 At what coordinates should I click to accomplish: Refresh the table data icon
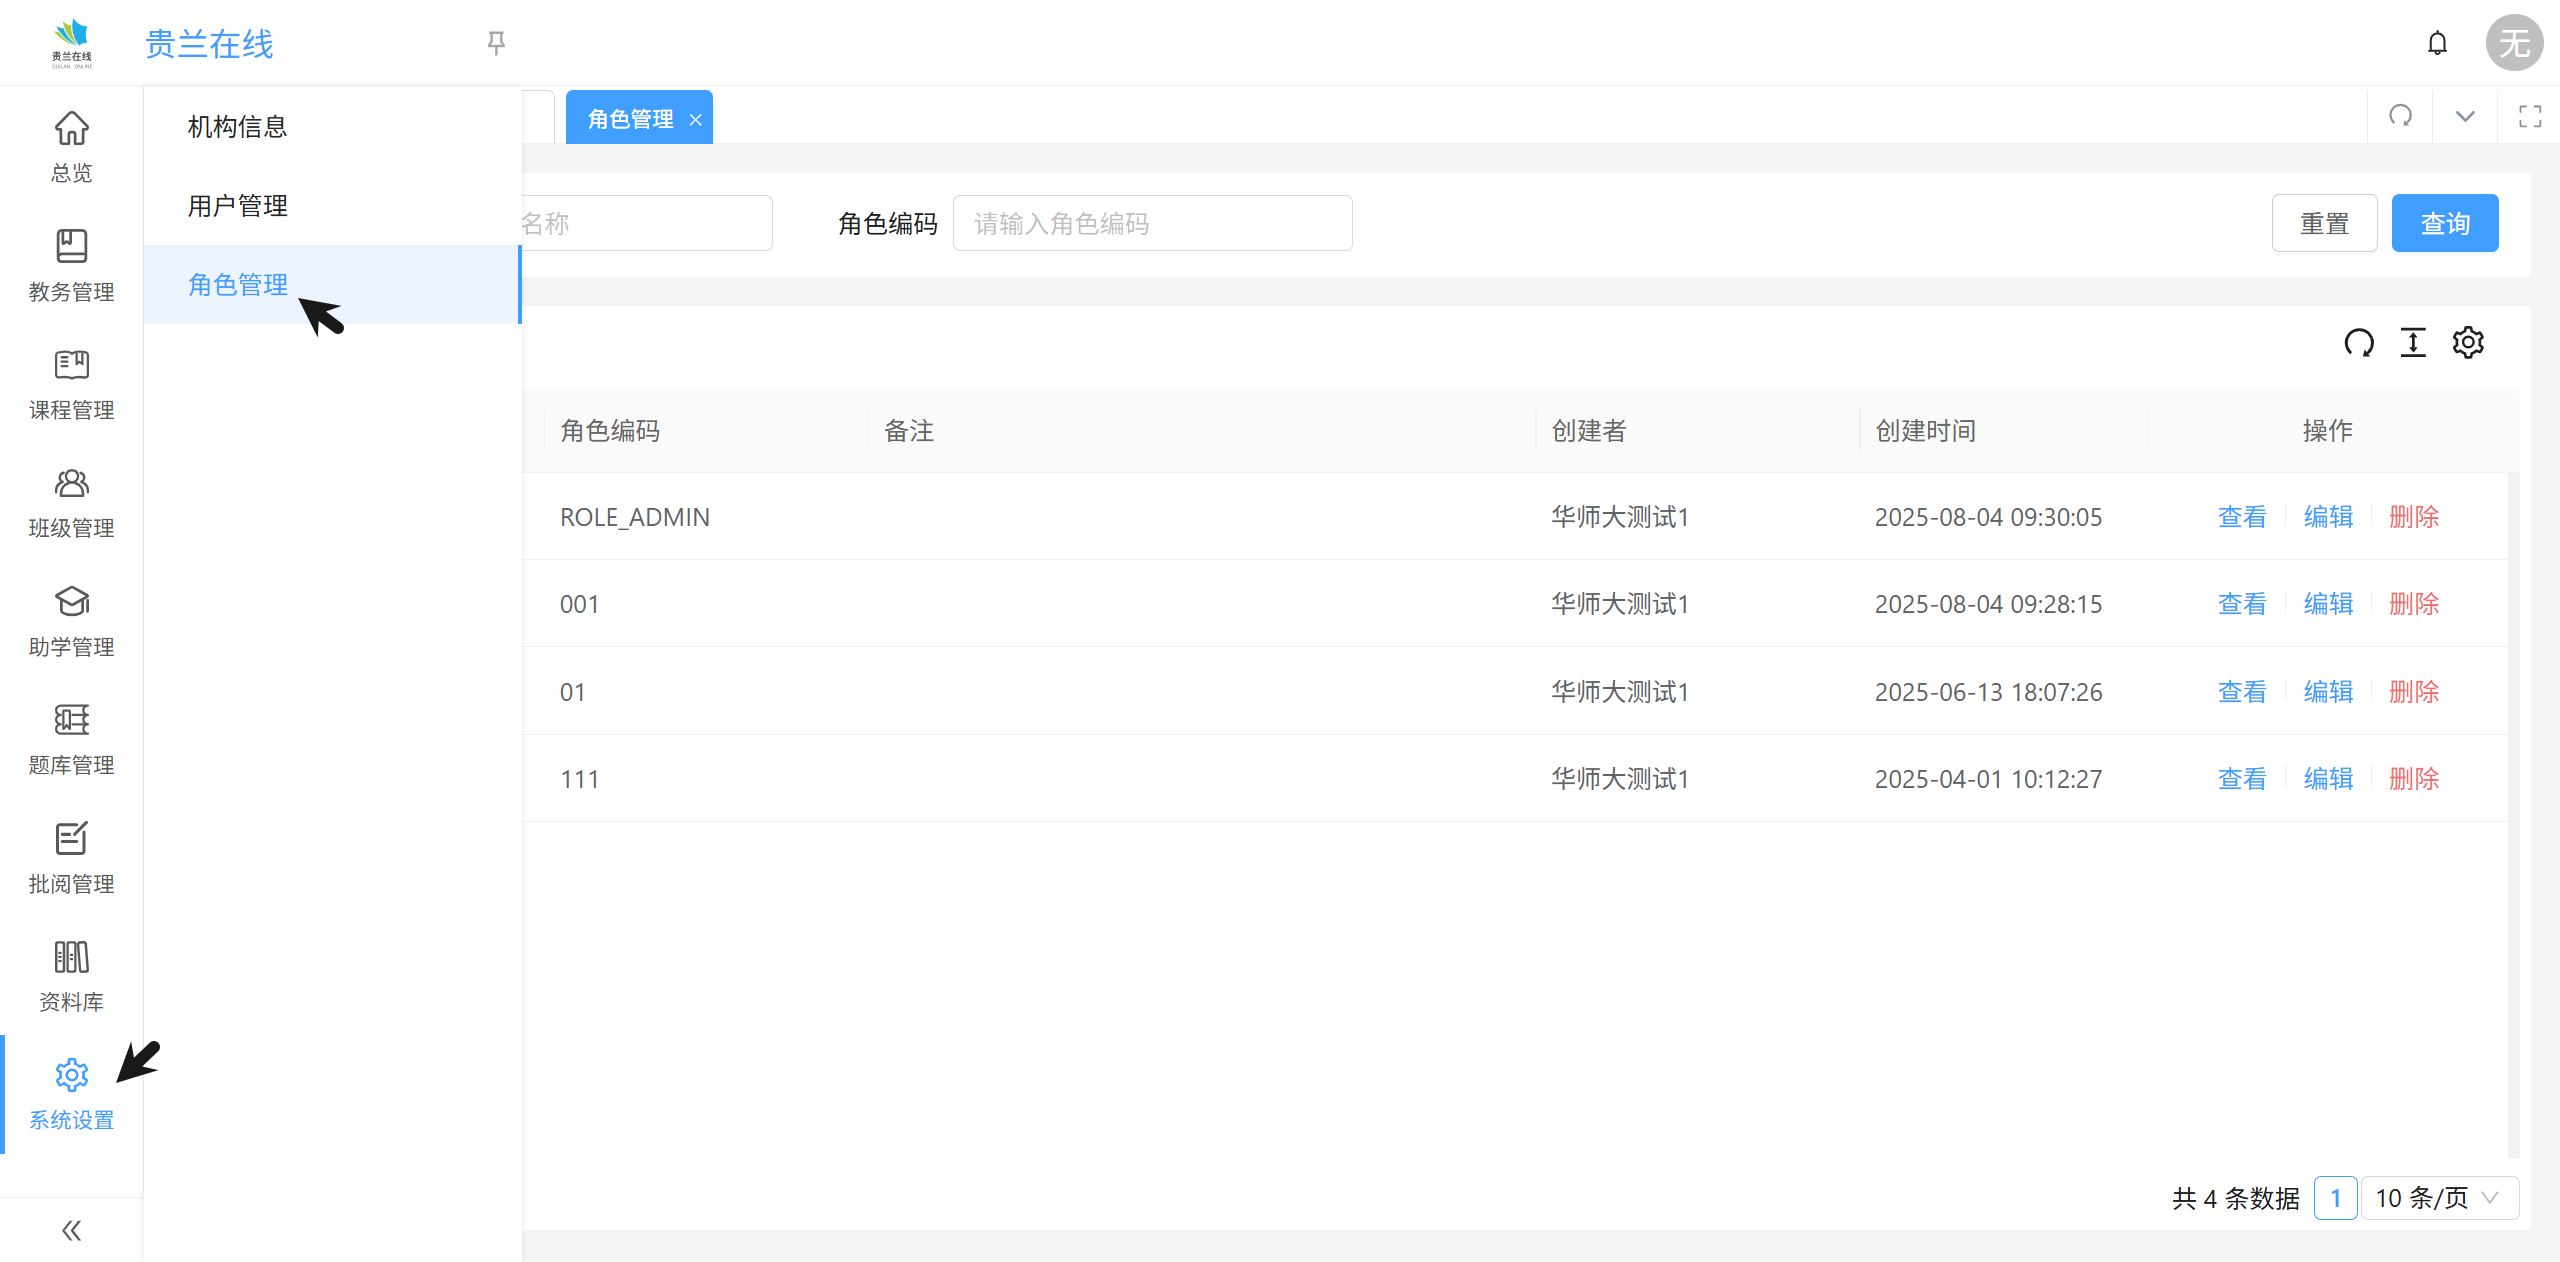[x=2359, y=343]
